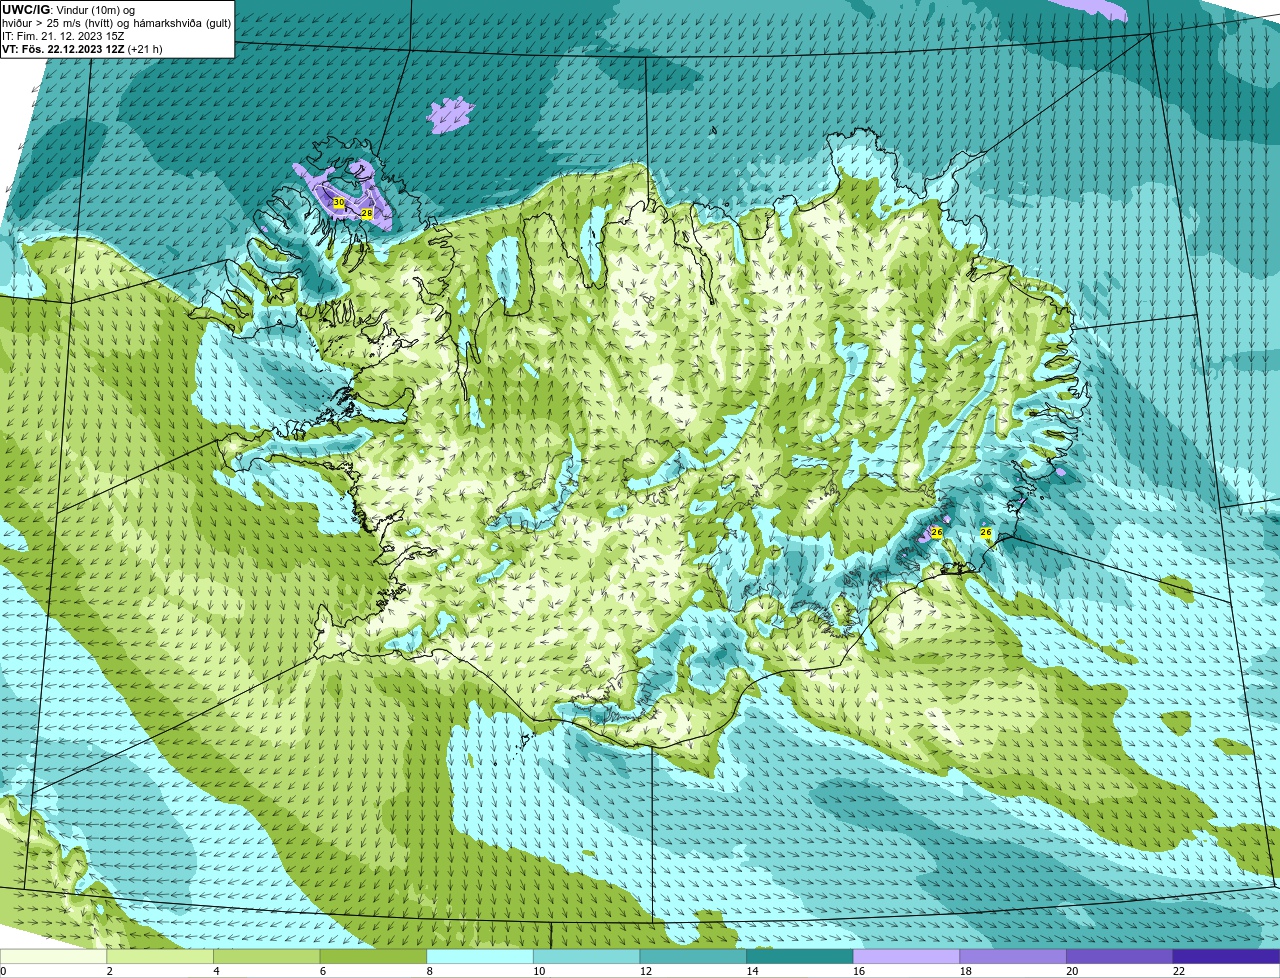Select the 14–16 m/s dark teal swatch

click(x=800, y=956)
